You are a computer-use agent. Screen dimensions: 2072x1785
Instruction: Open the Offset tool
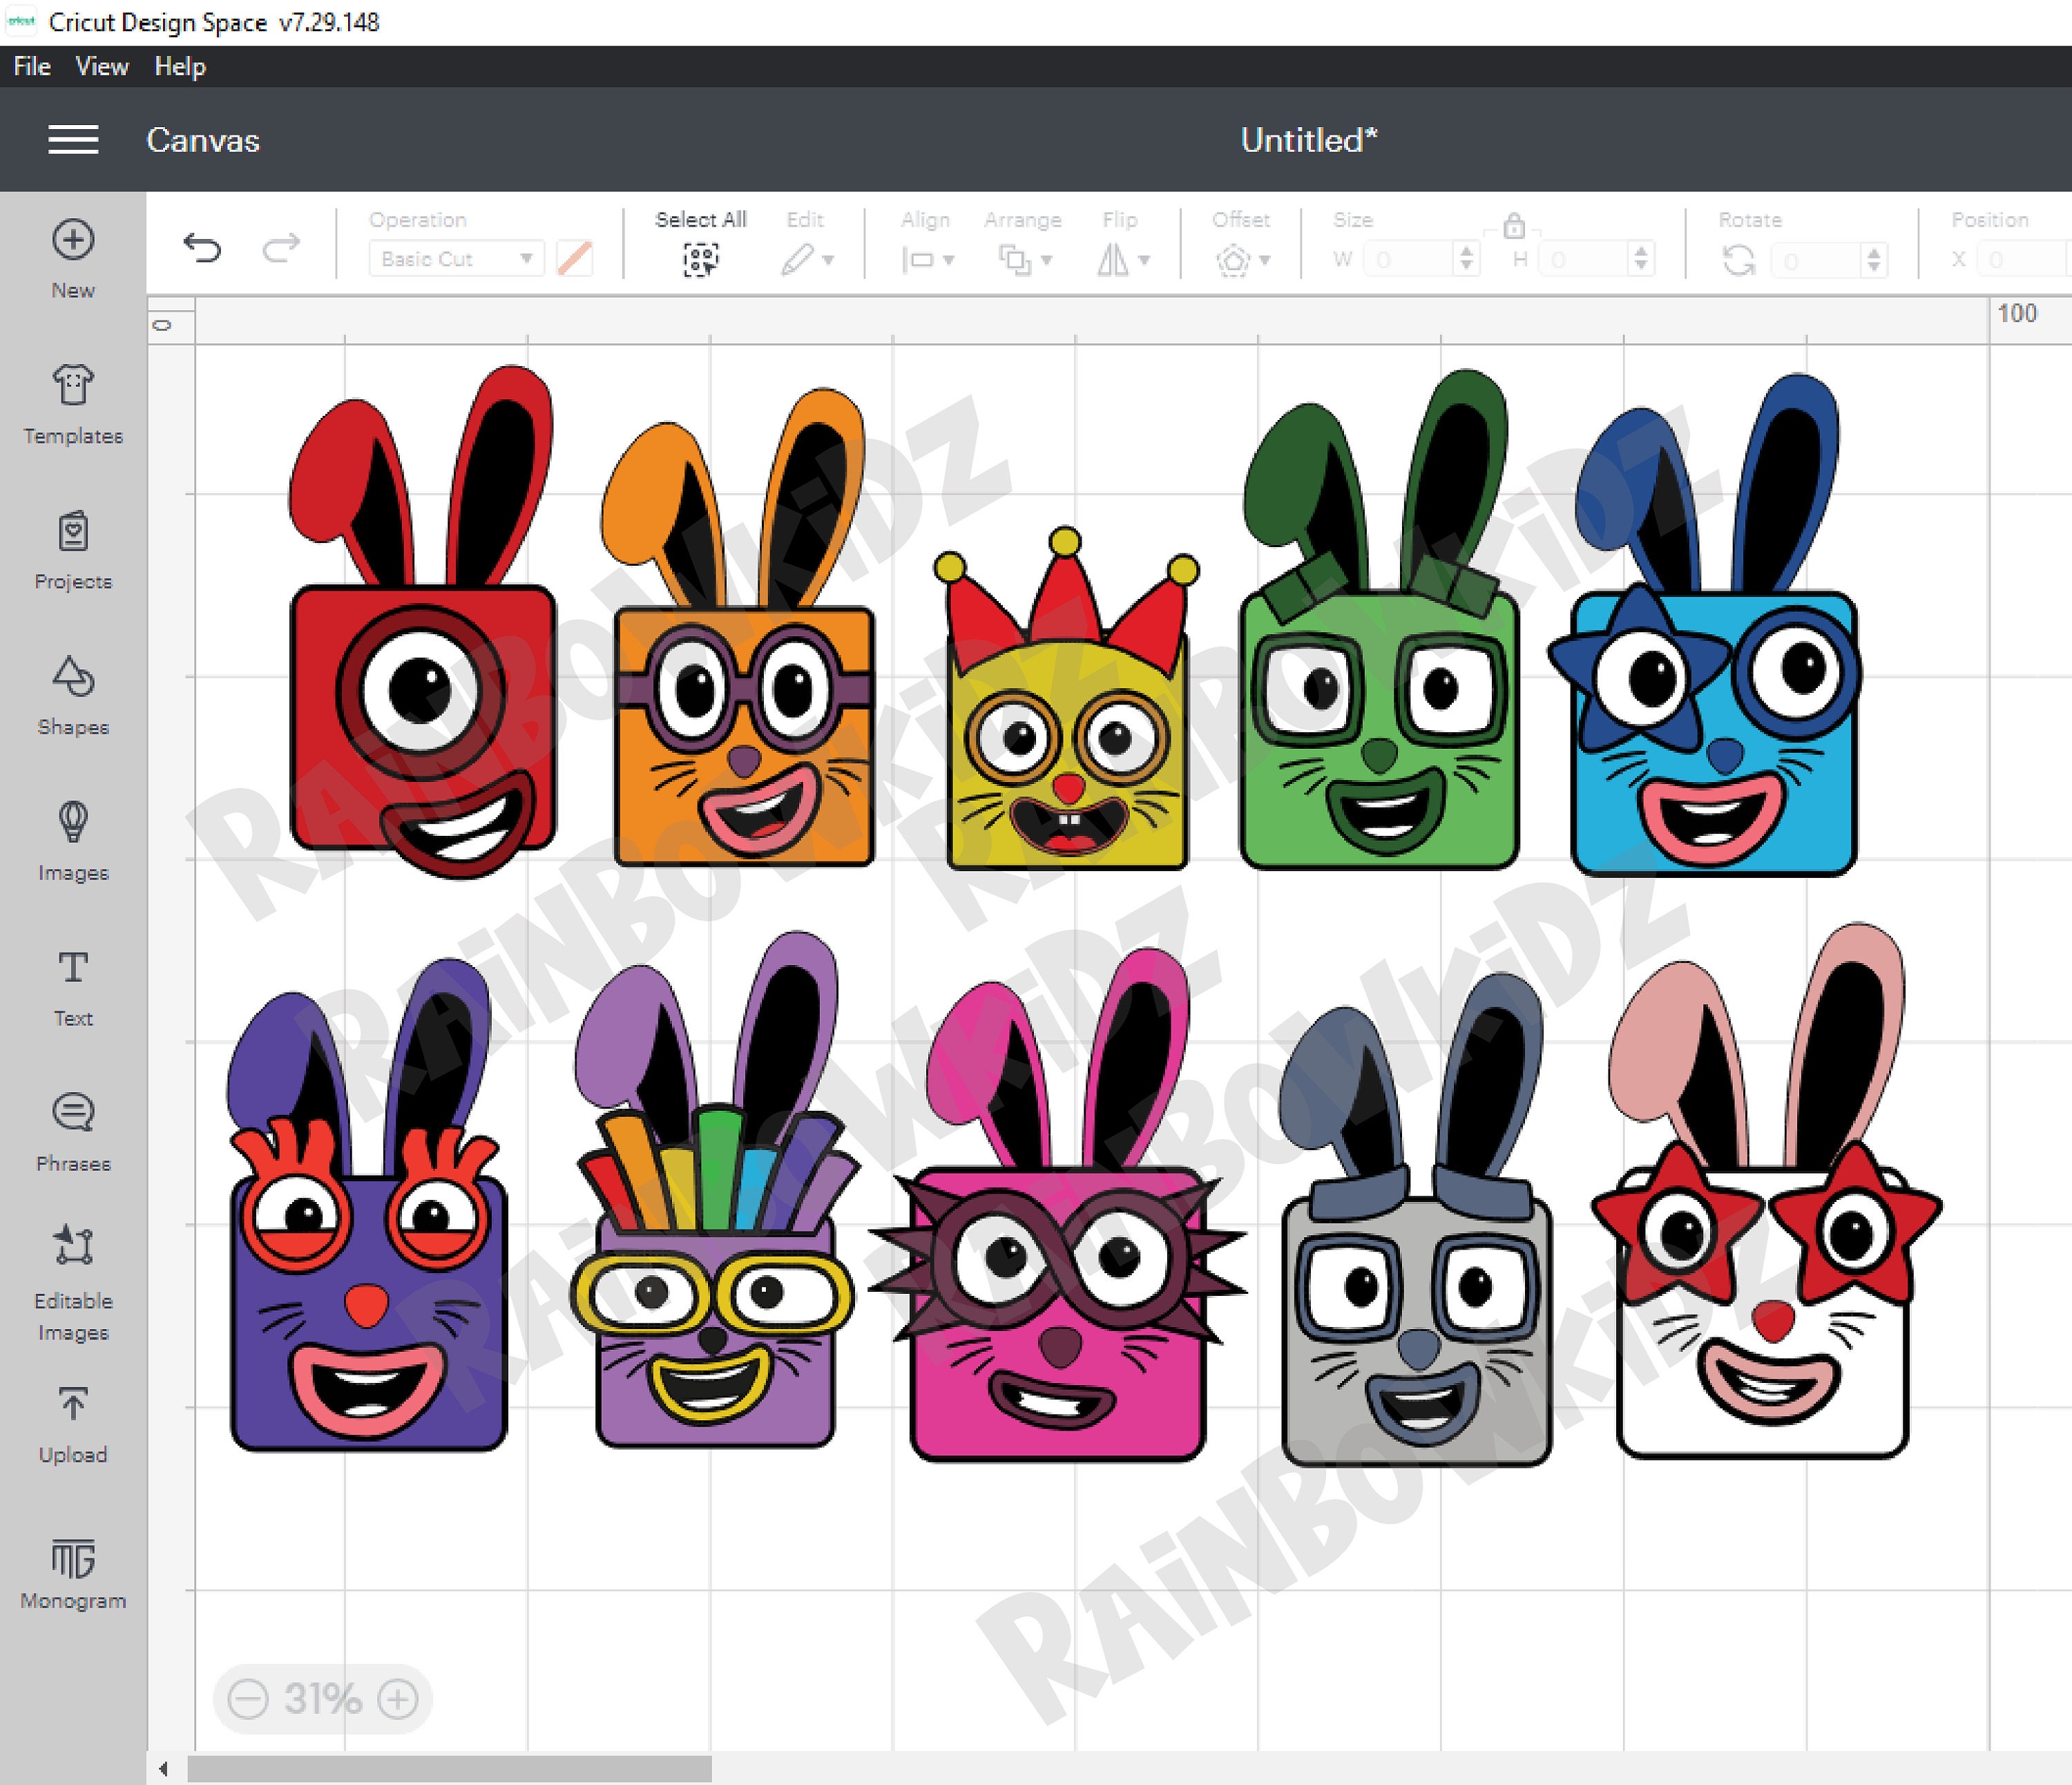click(x=1240, y=260)
